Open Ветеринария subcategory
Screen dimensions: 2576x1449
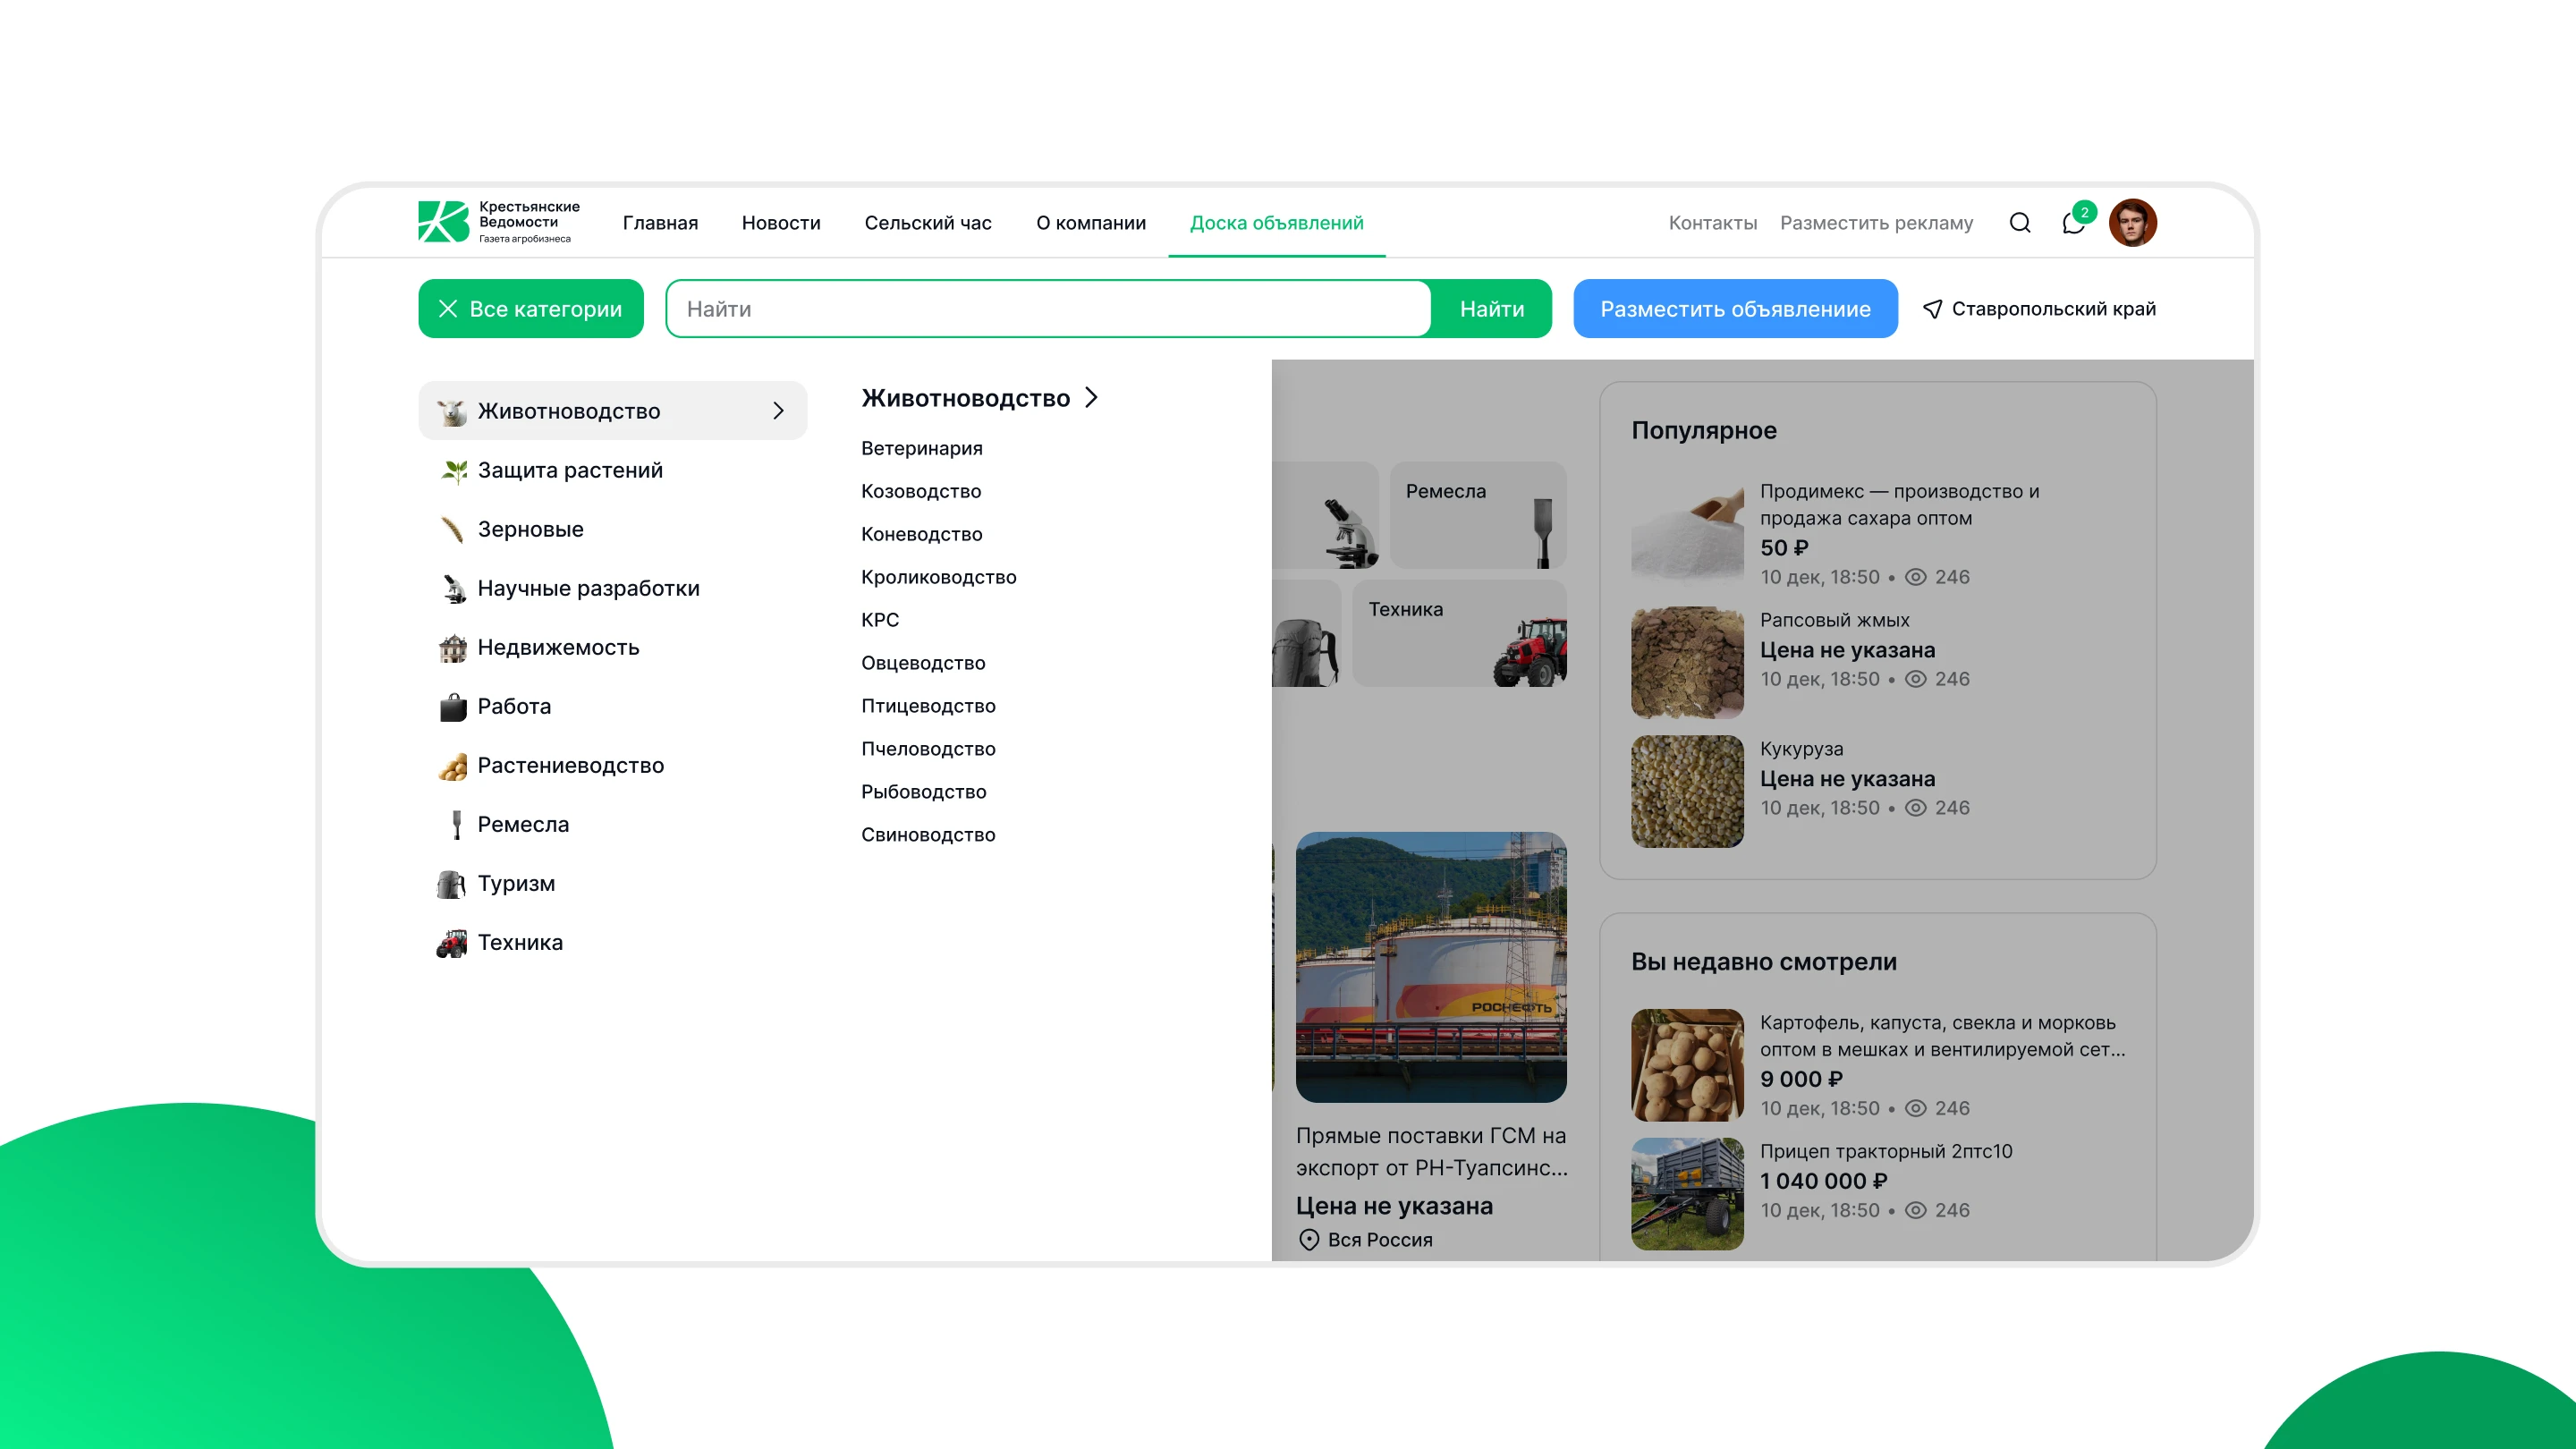coord(921,448)
